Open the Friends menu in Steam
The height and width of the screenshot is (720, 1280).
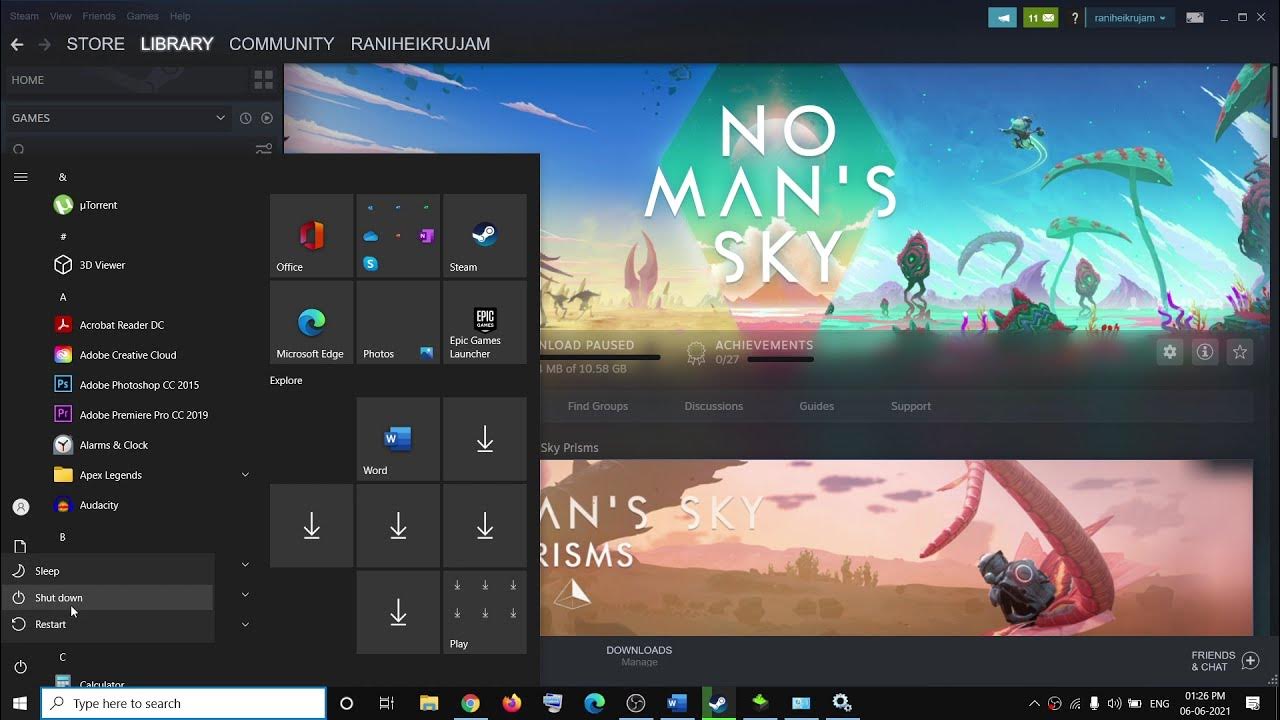99,16
